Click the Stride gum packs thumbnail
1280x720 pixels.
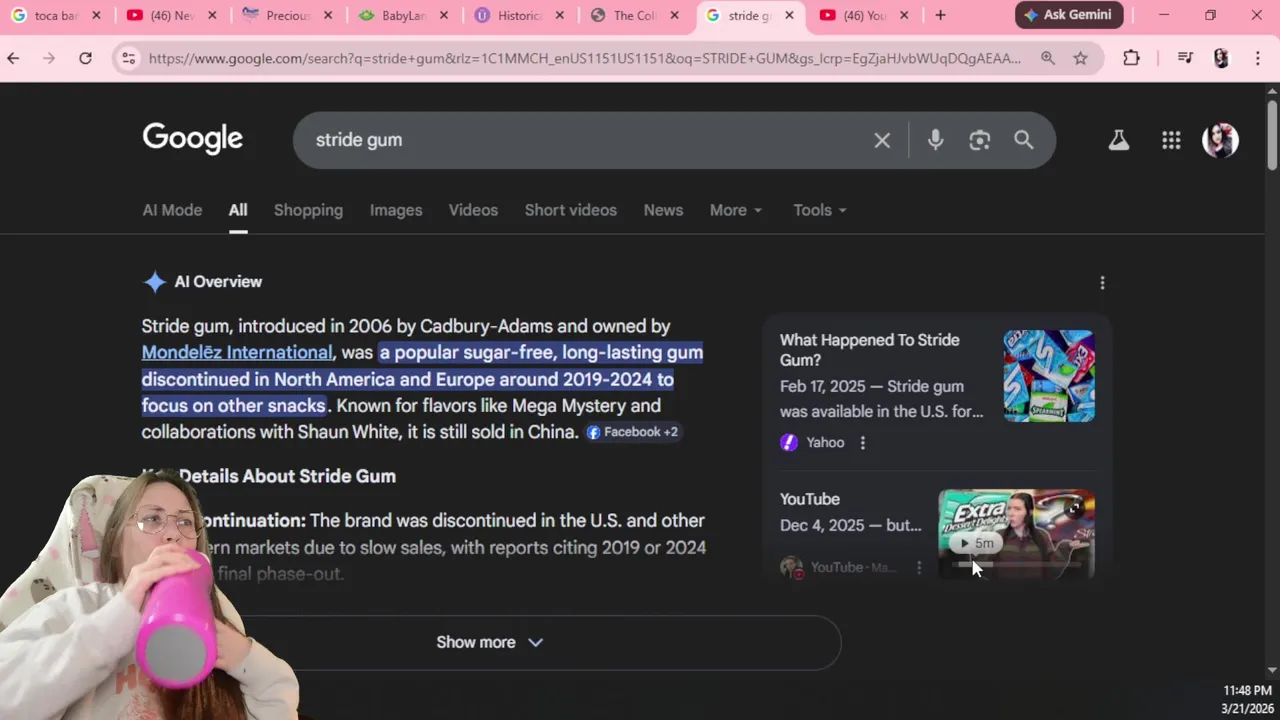click(x=1049, y=375)
